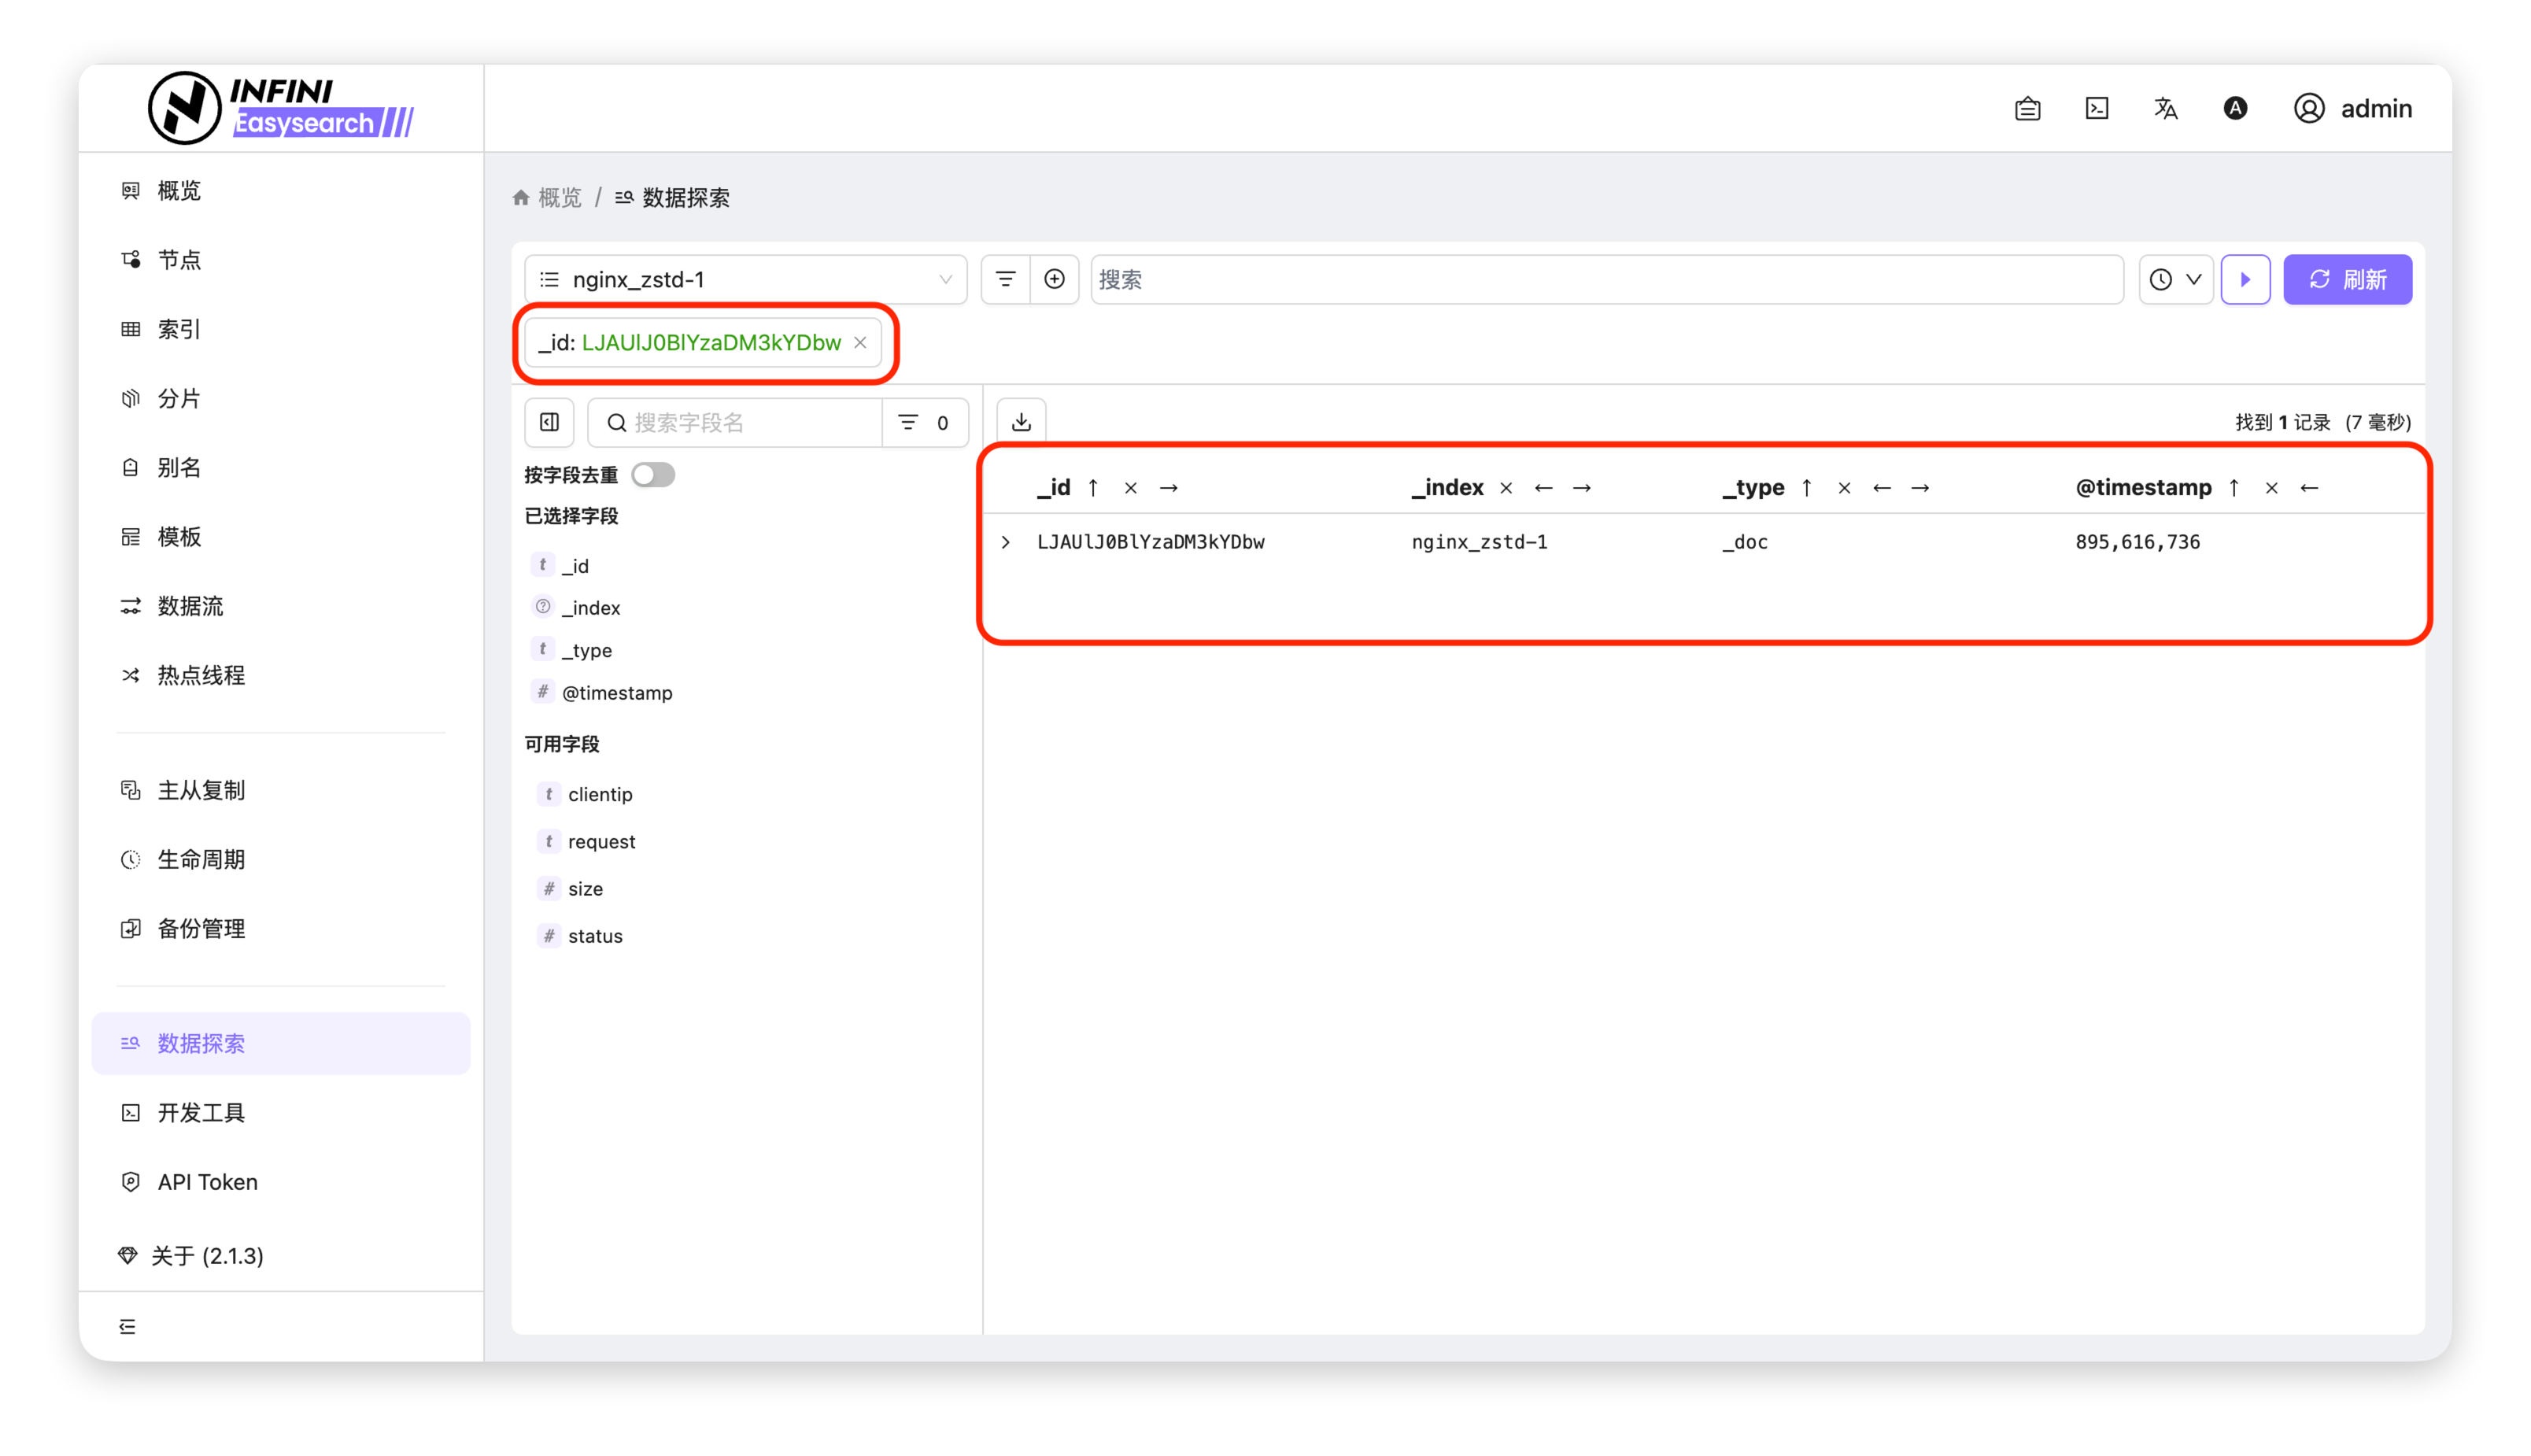Open the filter list icon beside index selector

pyautogui.click(x=1005, y=279)
